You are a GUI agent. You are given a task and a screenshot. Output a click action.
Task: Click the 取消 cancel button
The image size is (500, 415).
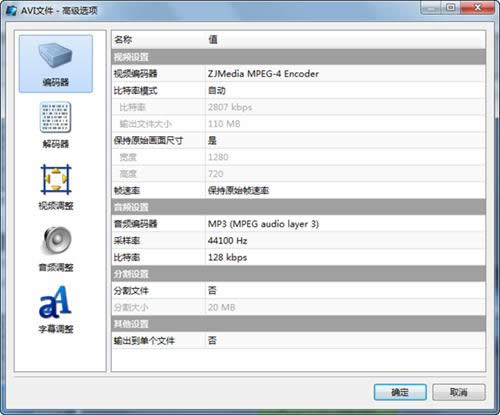click(x=459, y=392)
